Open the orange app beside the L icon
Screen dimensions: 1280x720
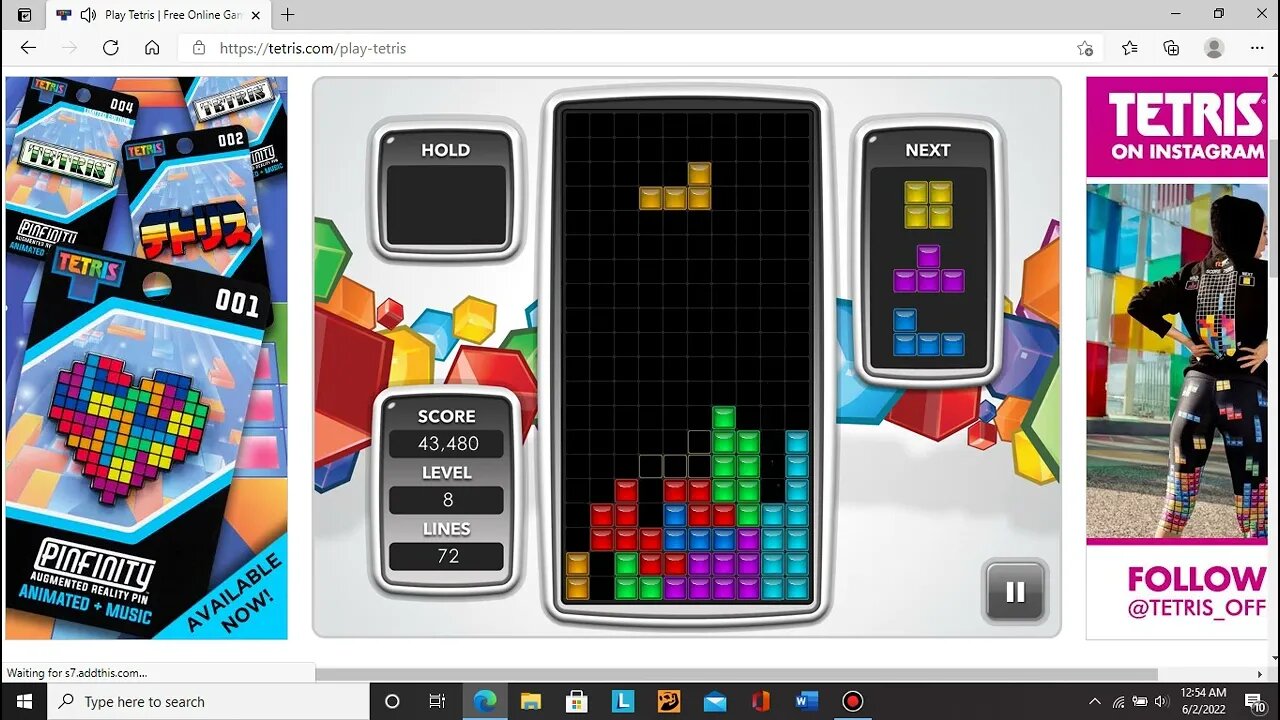pos(668,701)
